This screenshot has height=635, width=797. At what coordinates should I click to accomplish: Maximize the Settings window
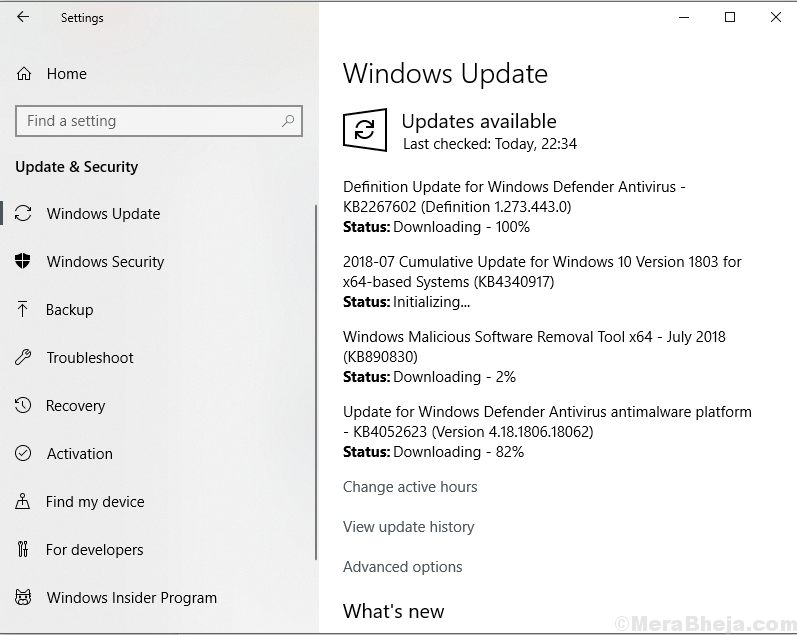[x=730, y=17]
